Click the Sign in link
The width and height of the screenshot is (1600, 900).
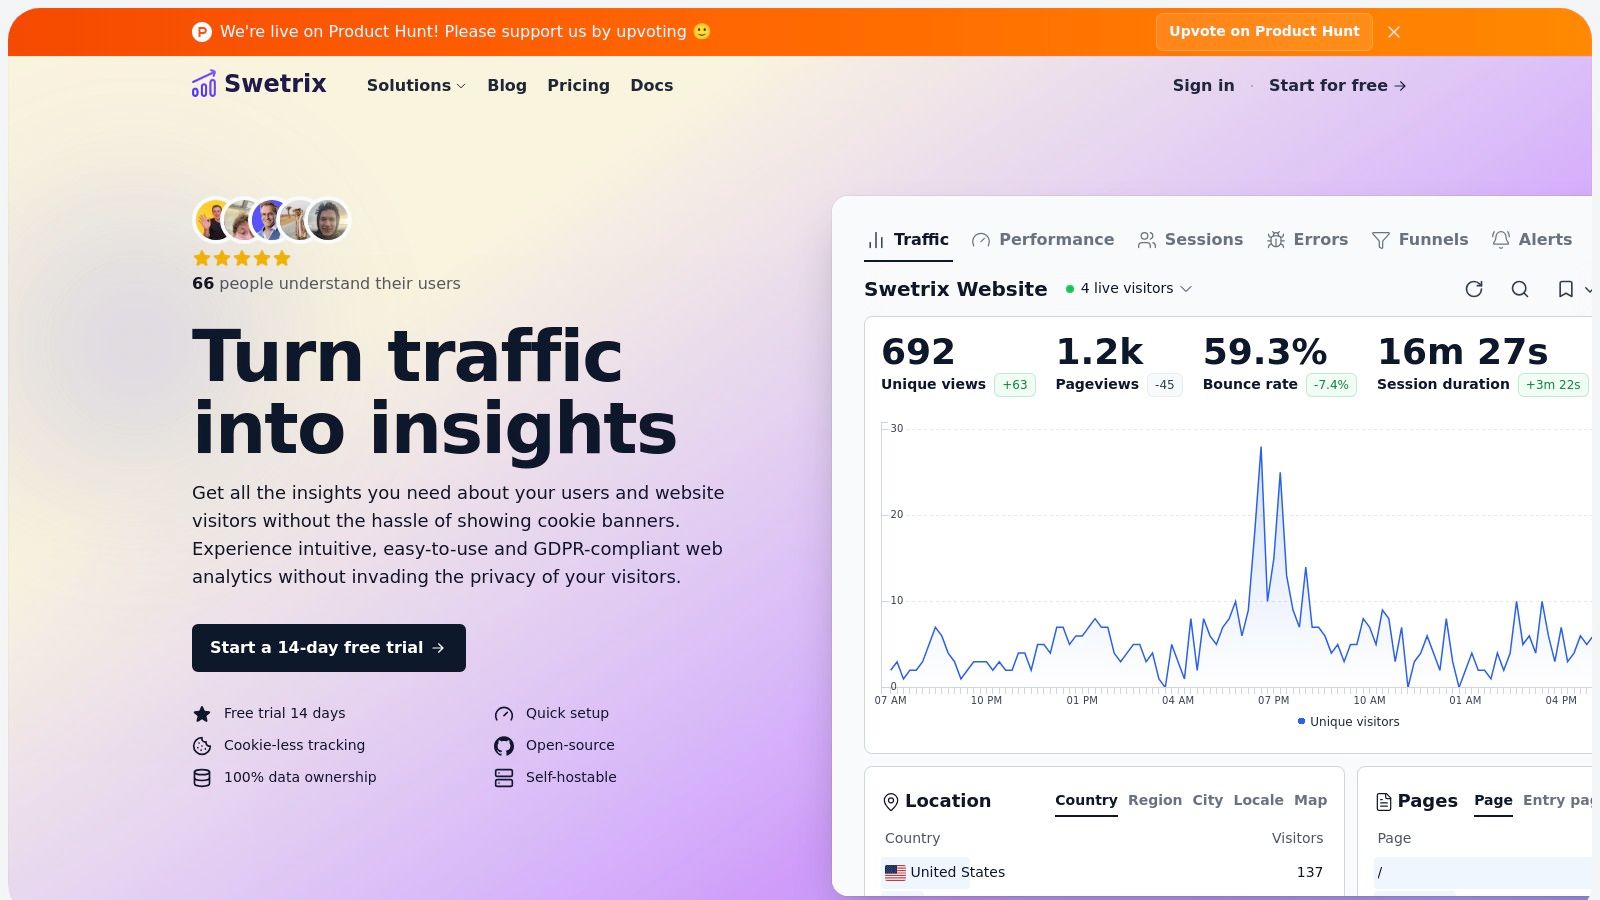point(1203,86)
